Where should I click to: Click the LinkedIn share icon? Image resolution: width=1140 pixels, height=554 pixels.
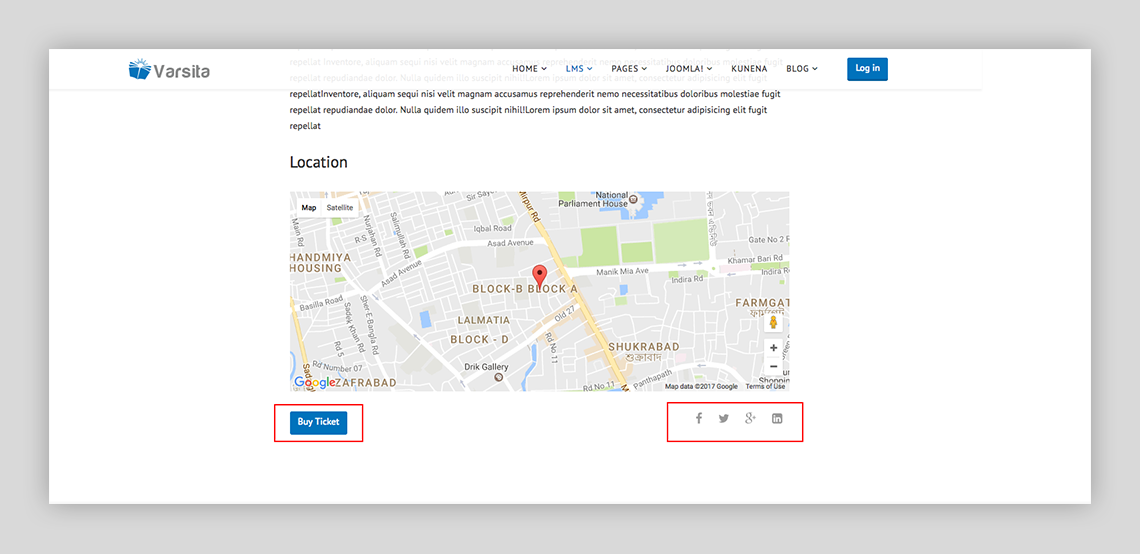[x=777, y=418]
